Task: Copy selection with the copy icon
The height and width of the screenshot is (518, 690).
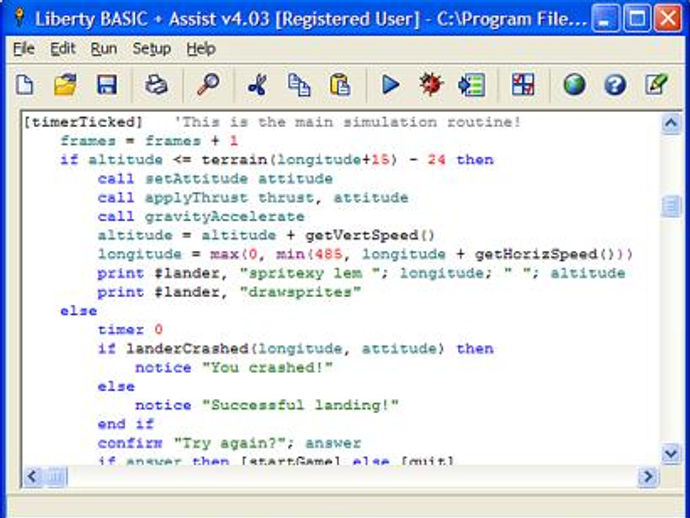Action: (299, 84)
